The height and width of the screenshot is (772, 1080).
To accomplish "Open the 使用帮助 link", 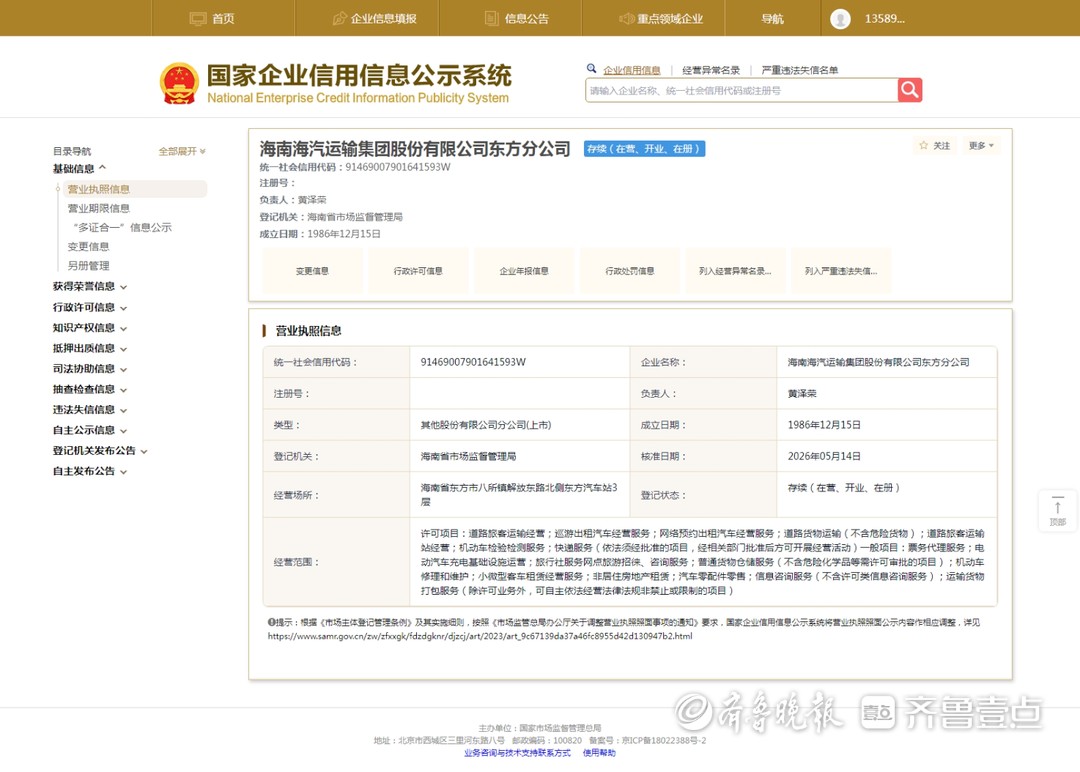I will click(599, 753).
